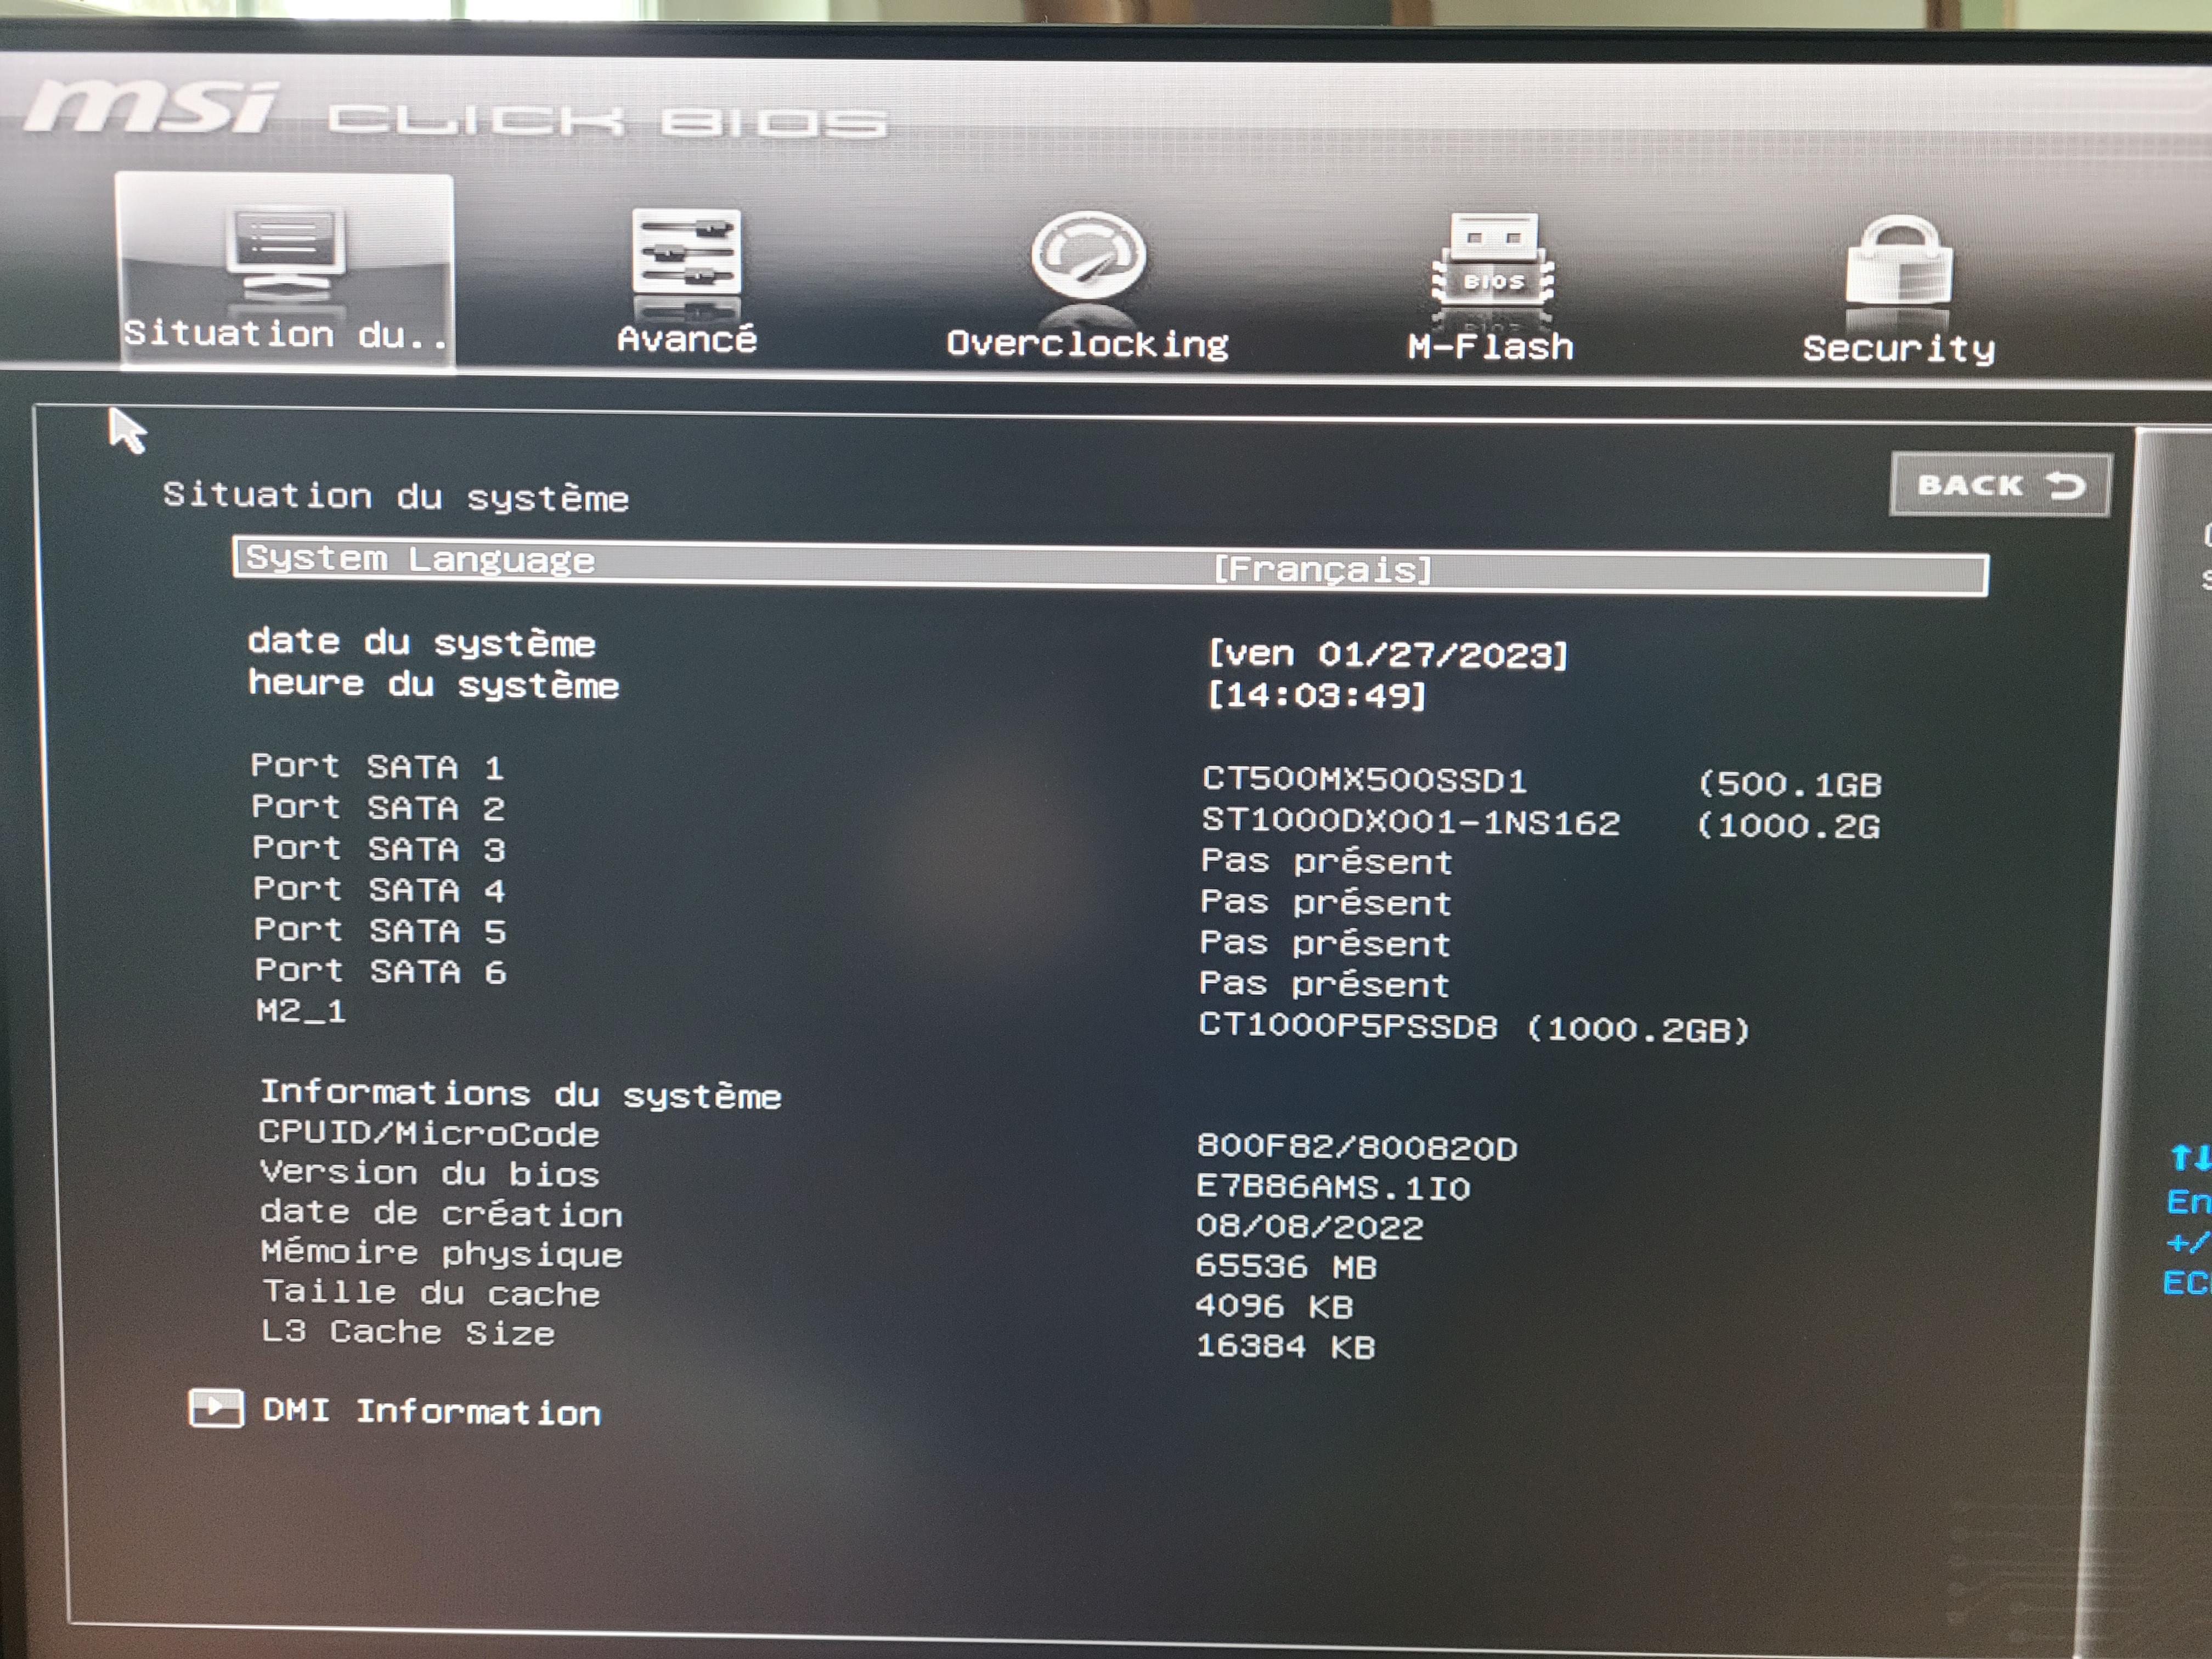The height and width of the screenshot is (1659, 2212).
Task: Select the date du système label
Action: point(422,642)
